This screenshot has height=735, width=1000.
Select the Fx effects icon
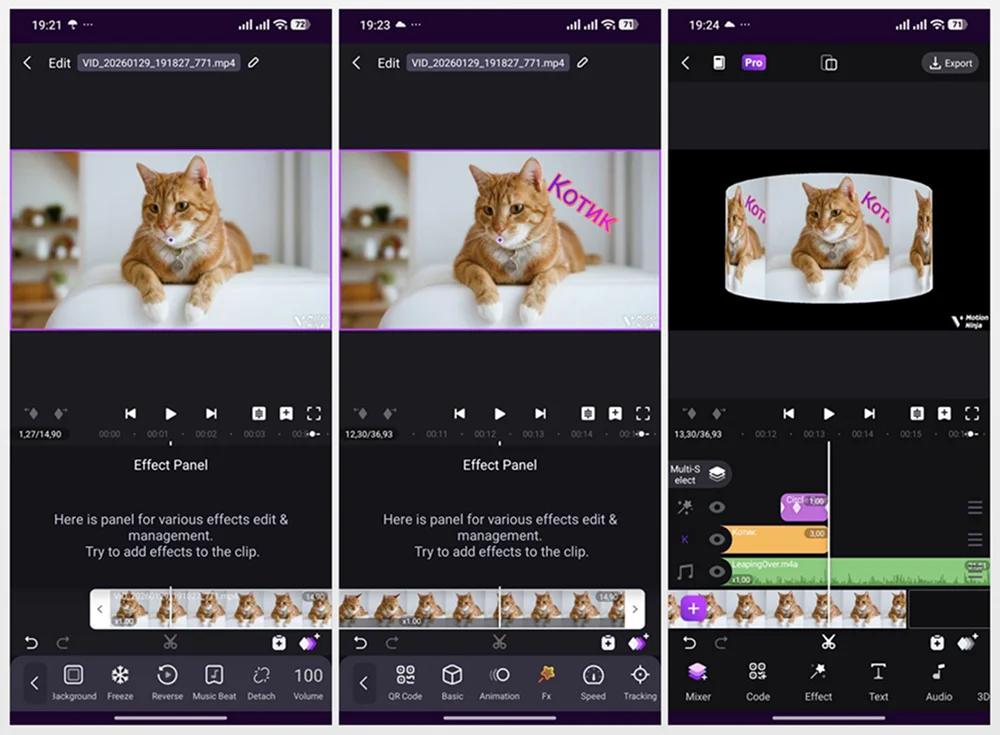546,676
